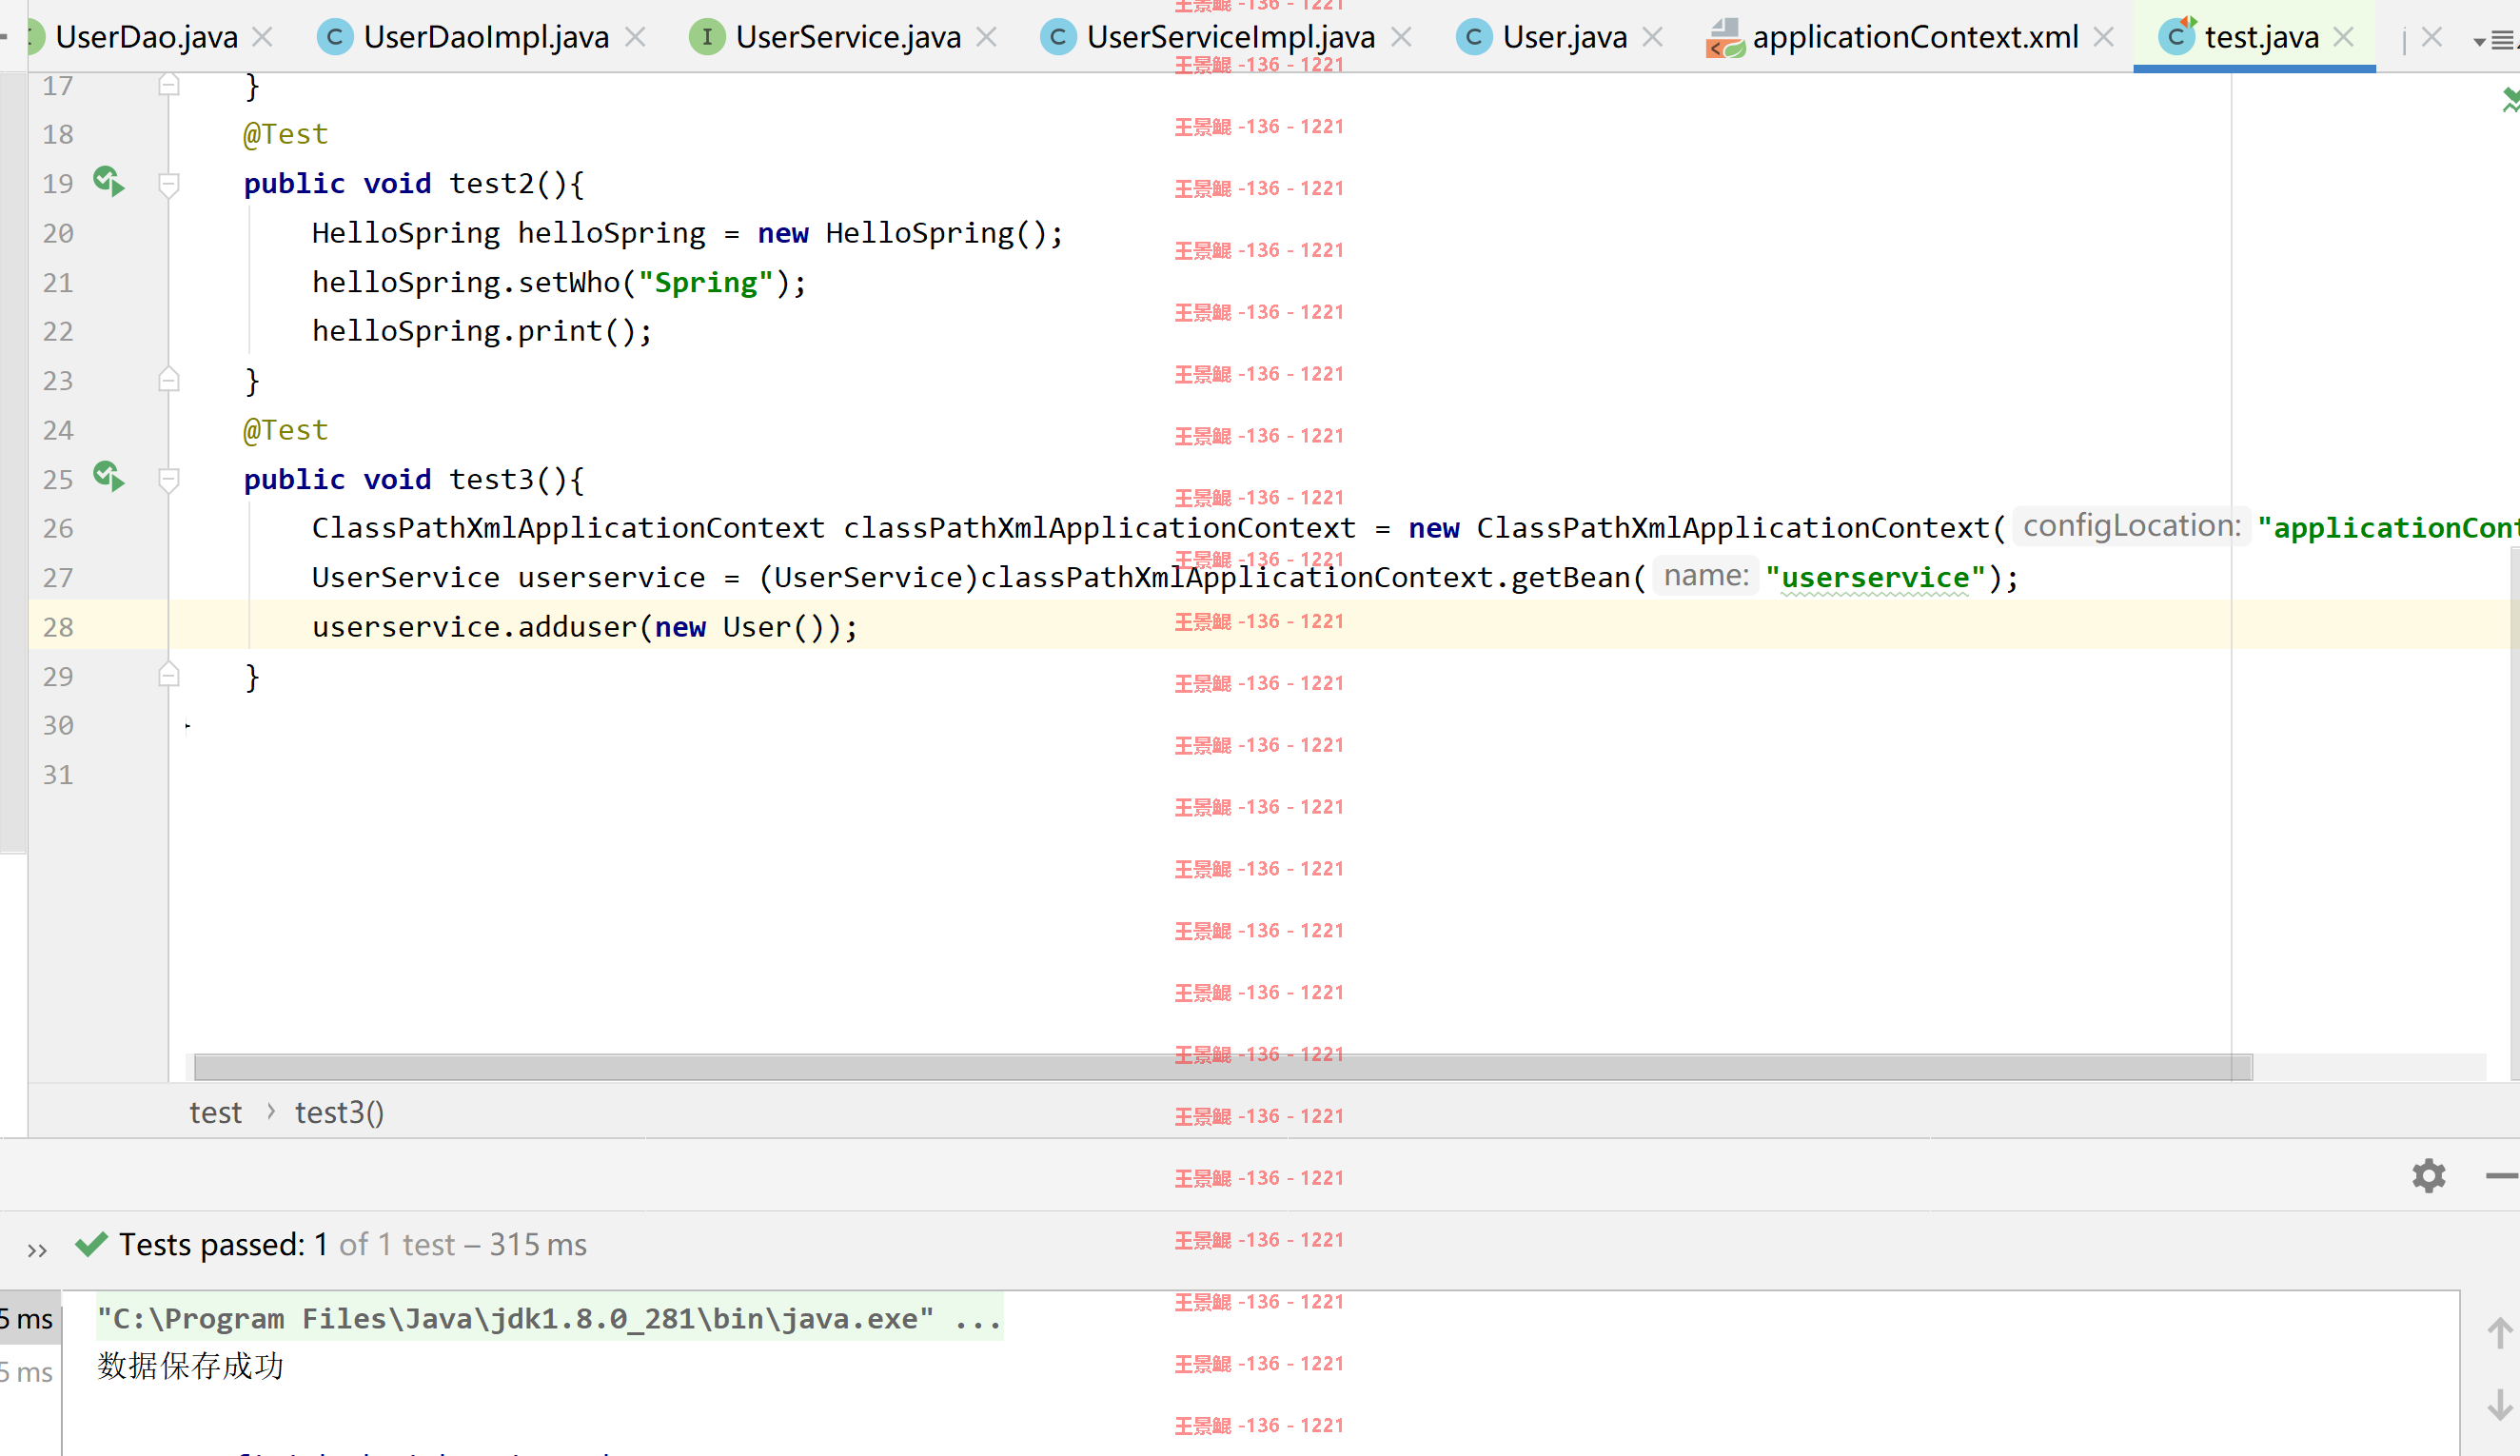
Task: Open the test panel settings gear
Action: pos(2428,1175)
